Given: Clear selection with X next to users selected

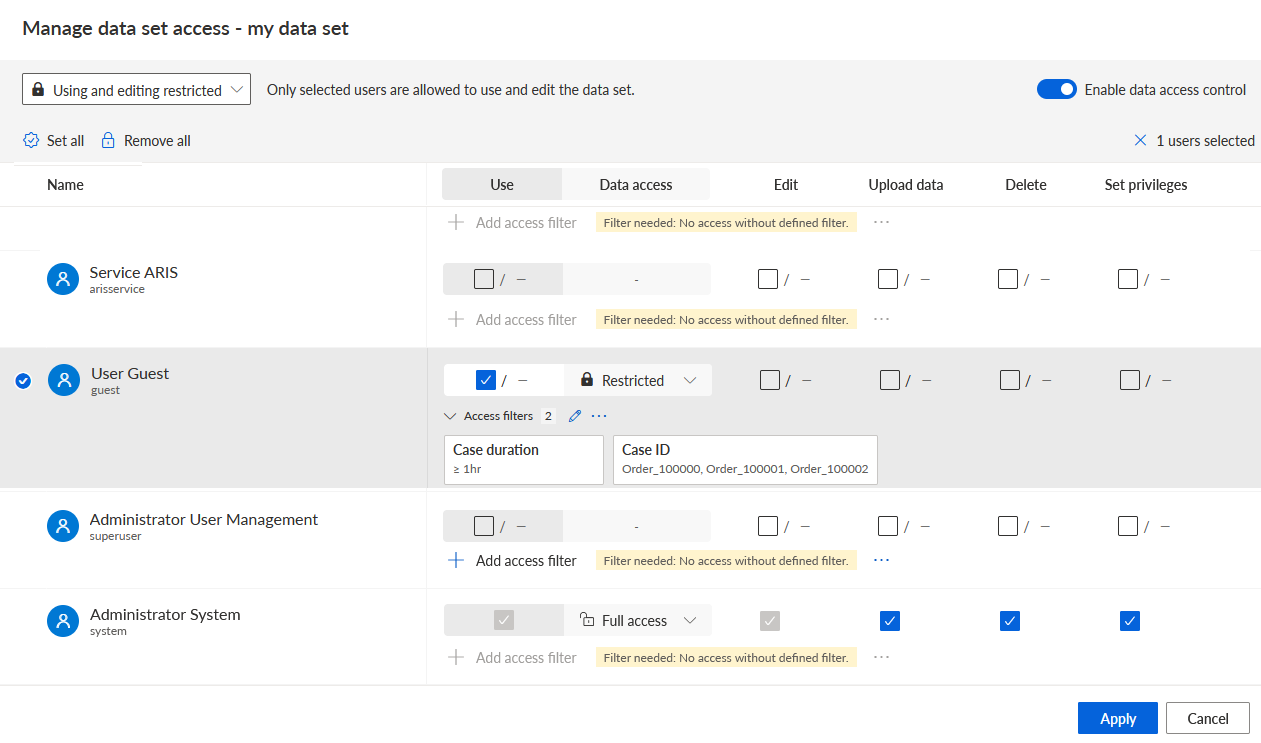Looking at the screenshot, I should coord(1140,140).
